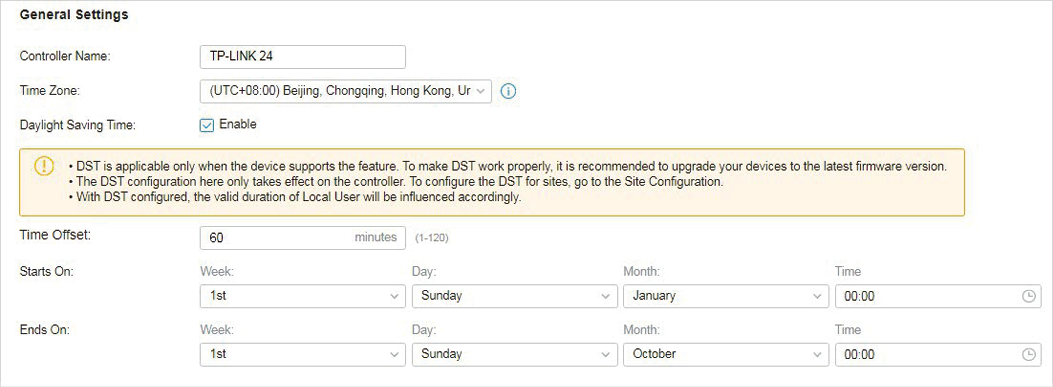Click the Time Zone info icon
This screenshot has width=1053, height=387.
[508, 91]
